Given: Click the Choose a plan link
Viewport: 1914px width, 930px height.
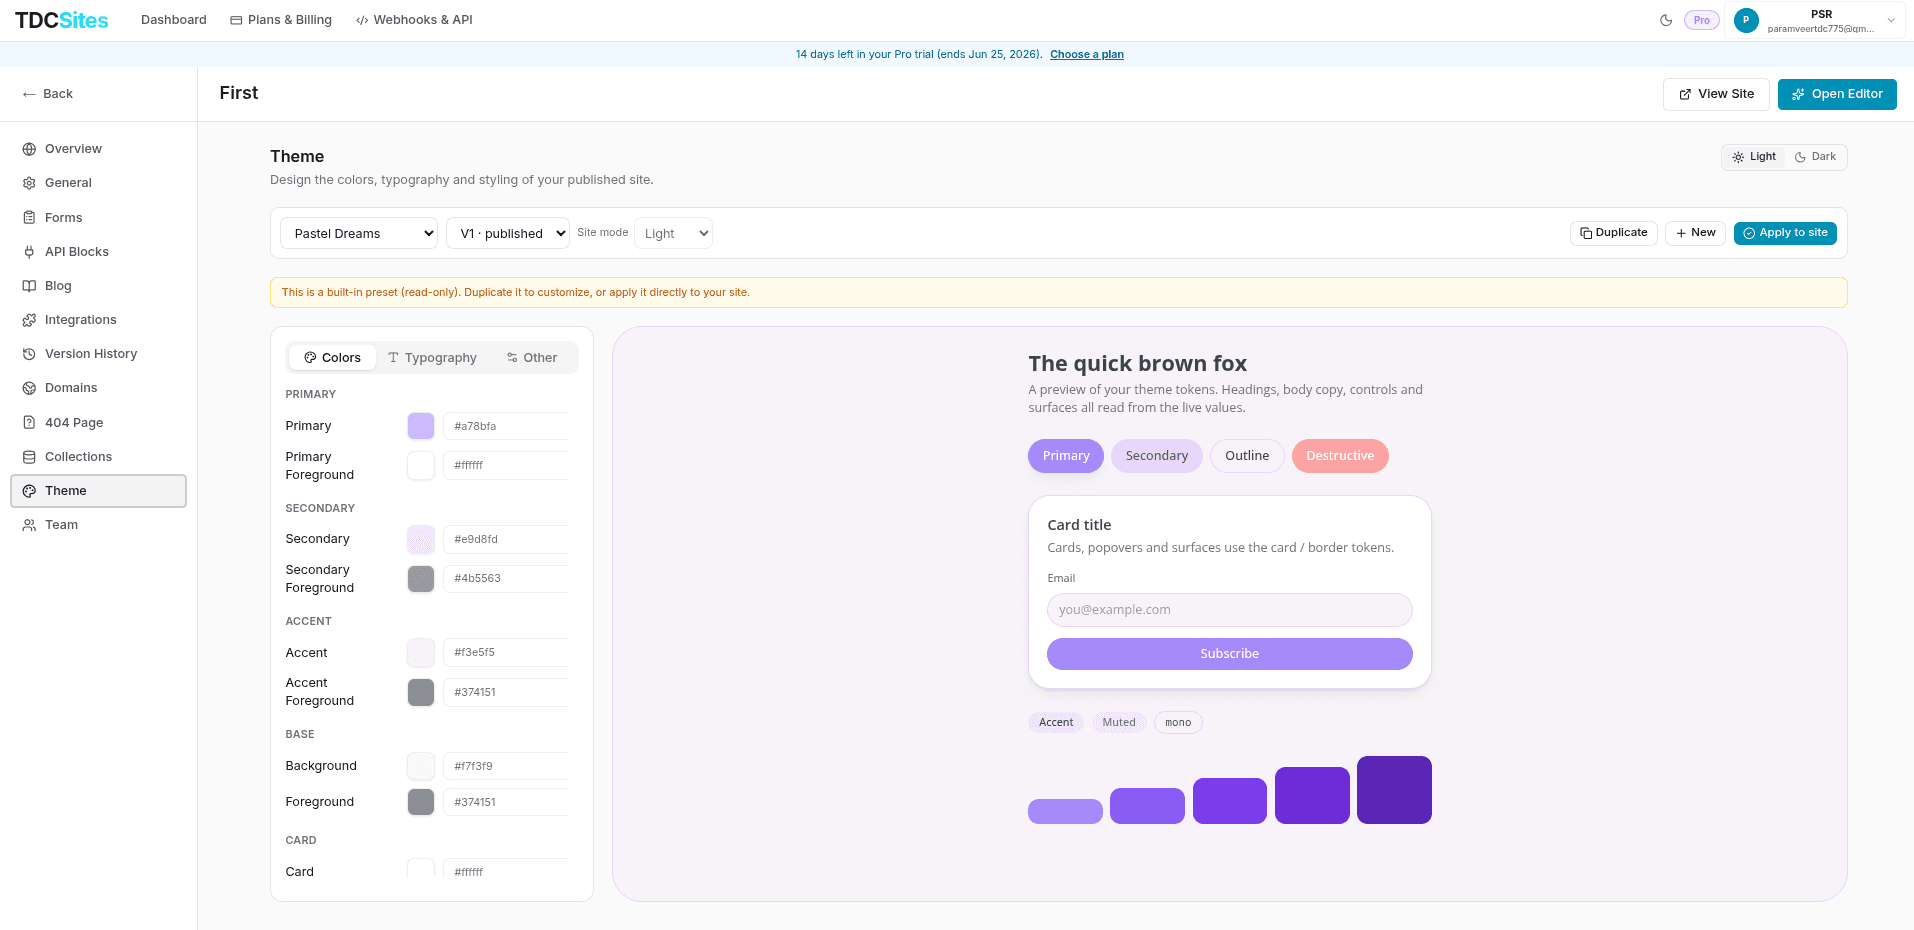Looking at the screenshot, I should [x=1087, y=55].
